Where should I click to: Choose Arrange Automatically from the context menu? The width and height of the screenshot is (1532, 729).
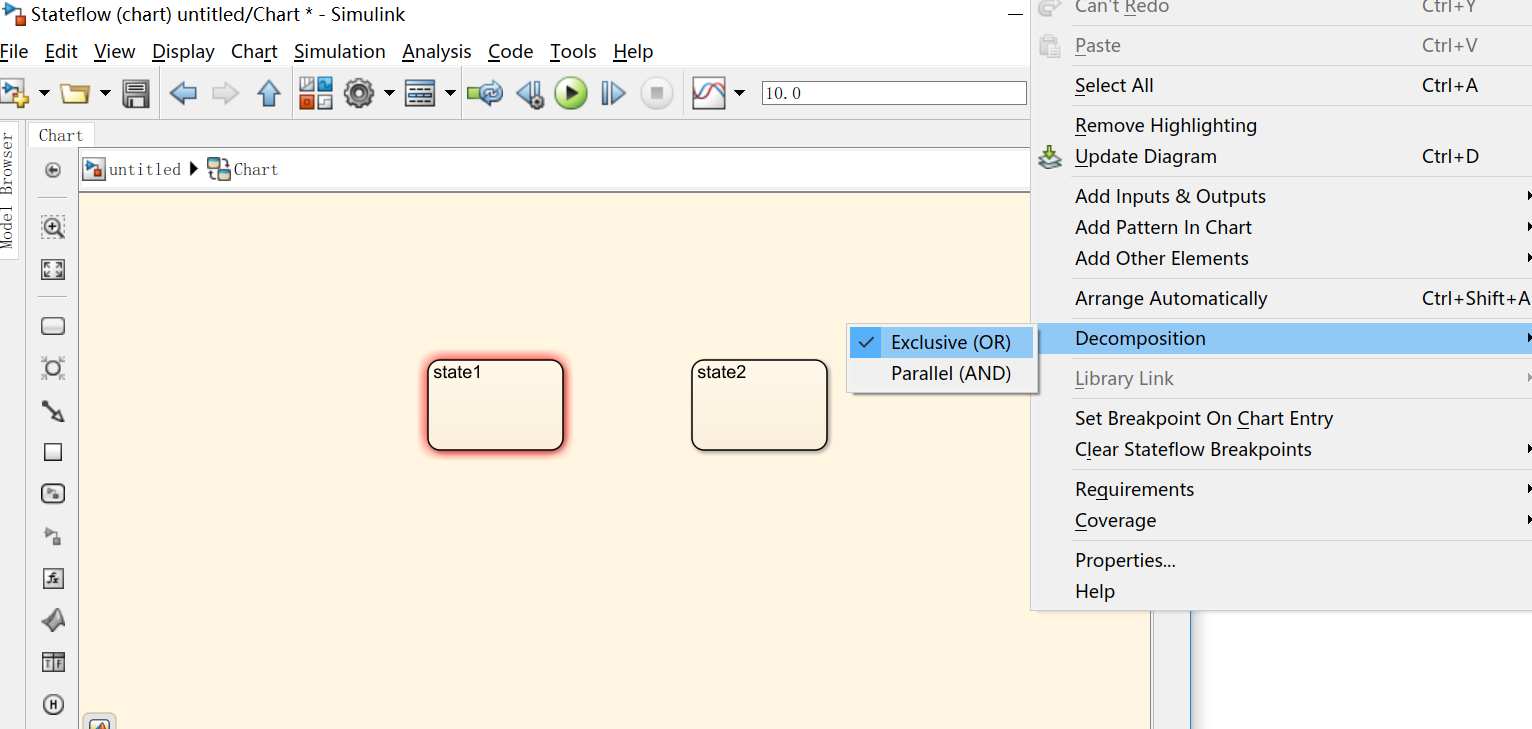pos(1171,298)
